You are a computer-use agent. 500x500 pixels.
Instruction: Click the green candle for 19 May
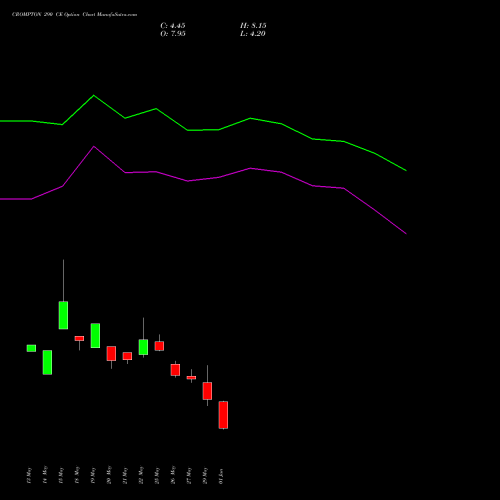tap(95, 336)
